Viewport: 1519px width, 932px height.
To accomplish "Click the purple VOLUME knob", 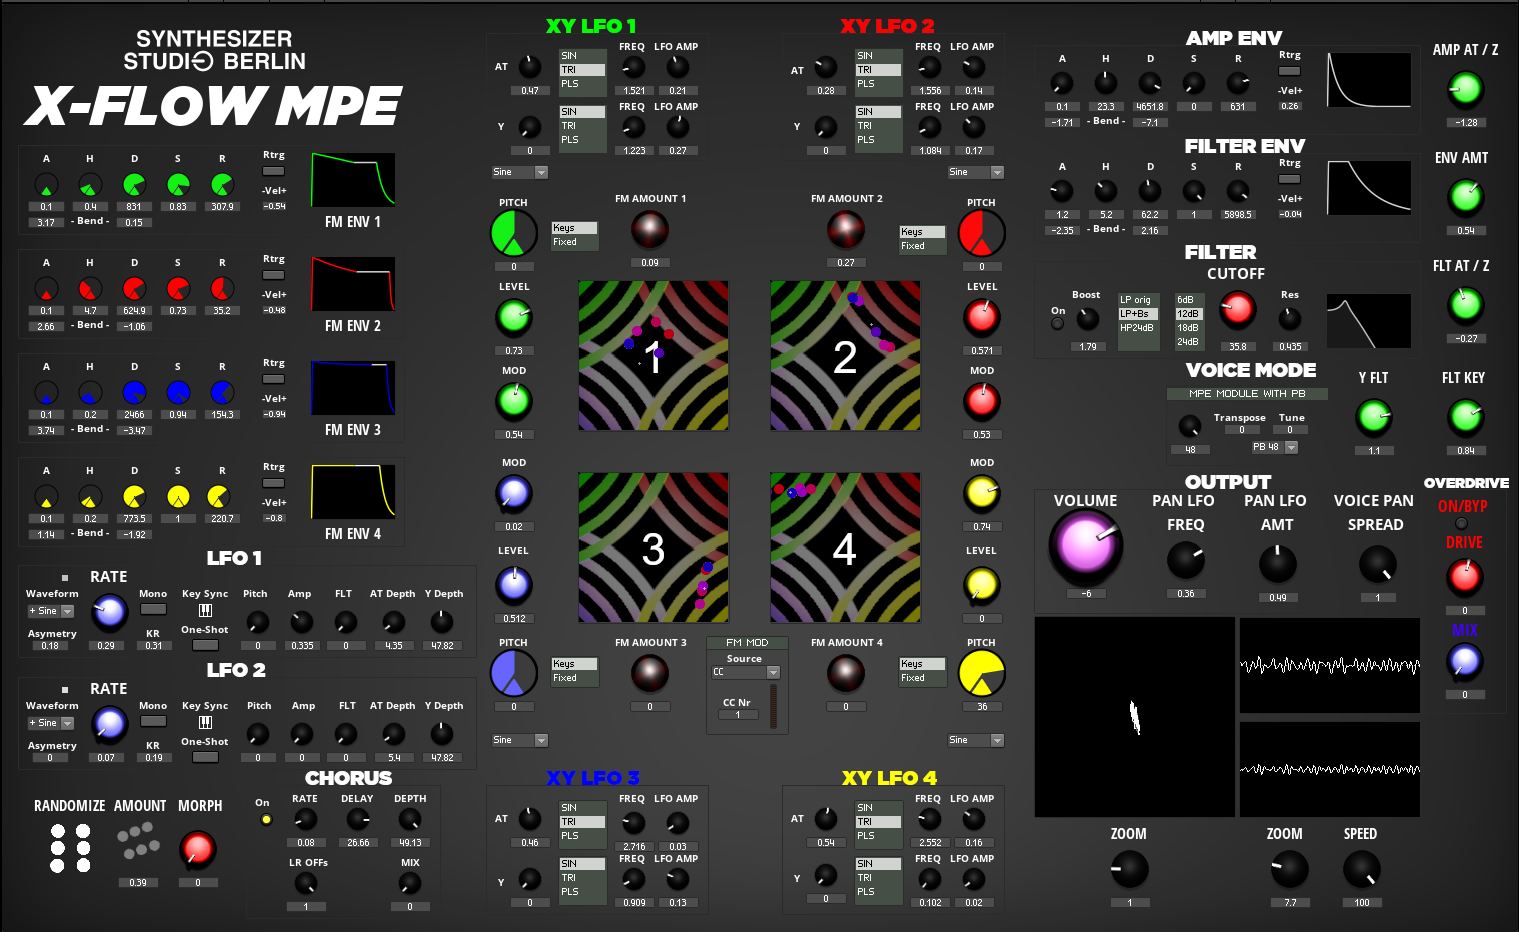I will (1085, 546).
